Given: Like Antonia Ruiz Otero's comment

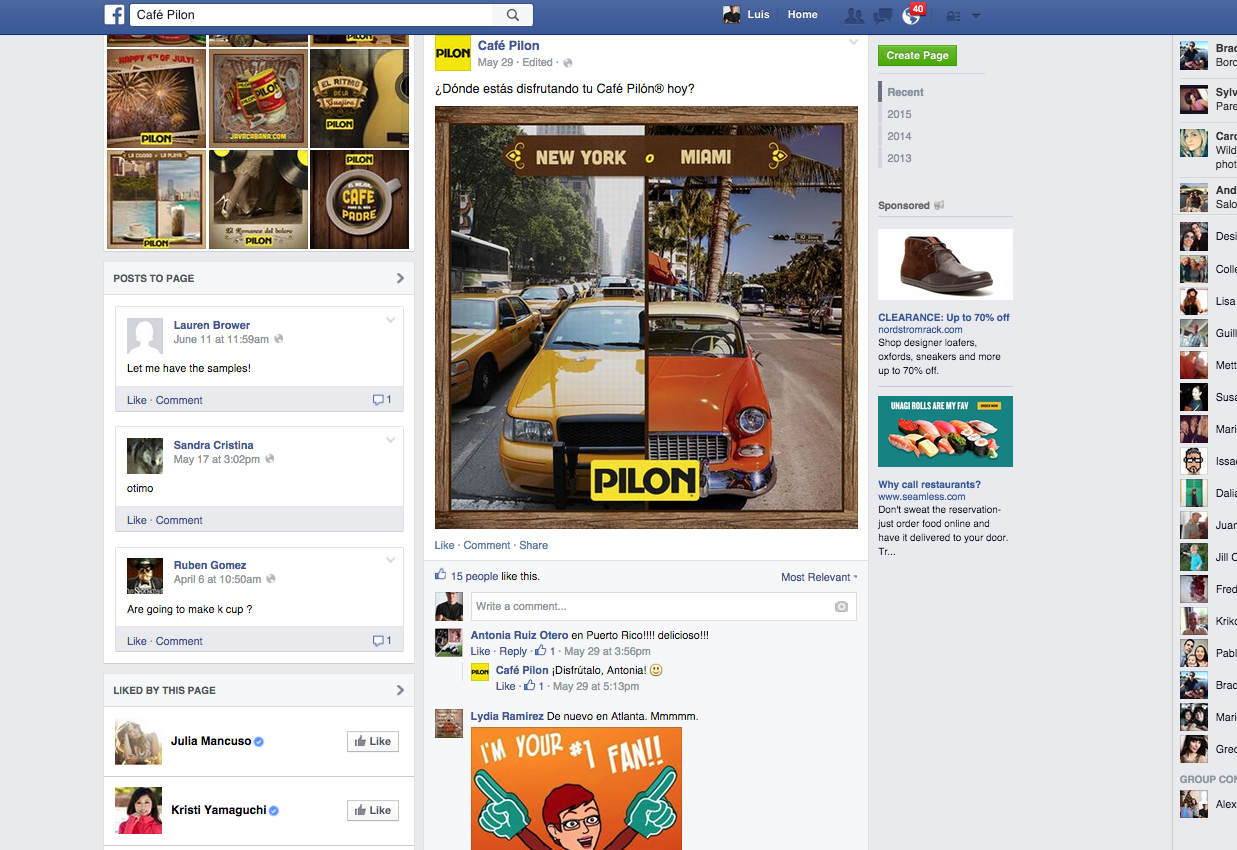Looking at the screenshot, I should pyautogui.click(x=480, y=651).
